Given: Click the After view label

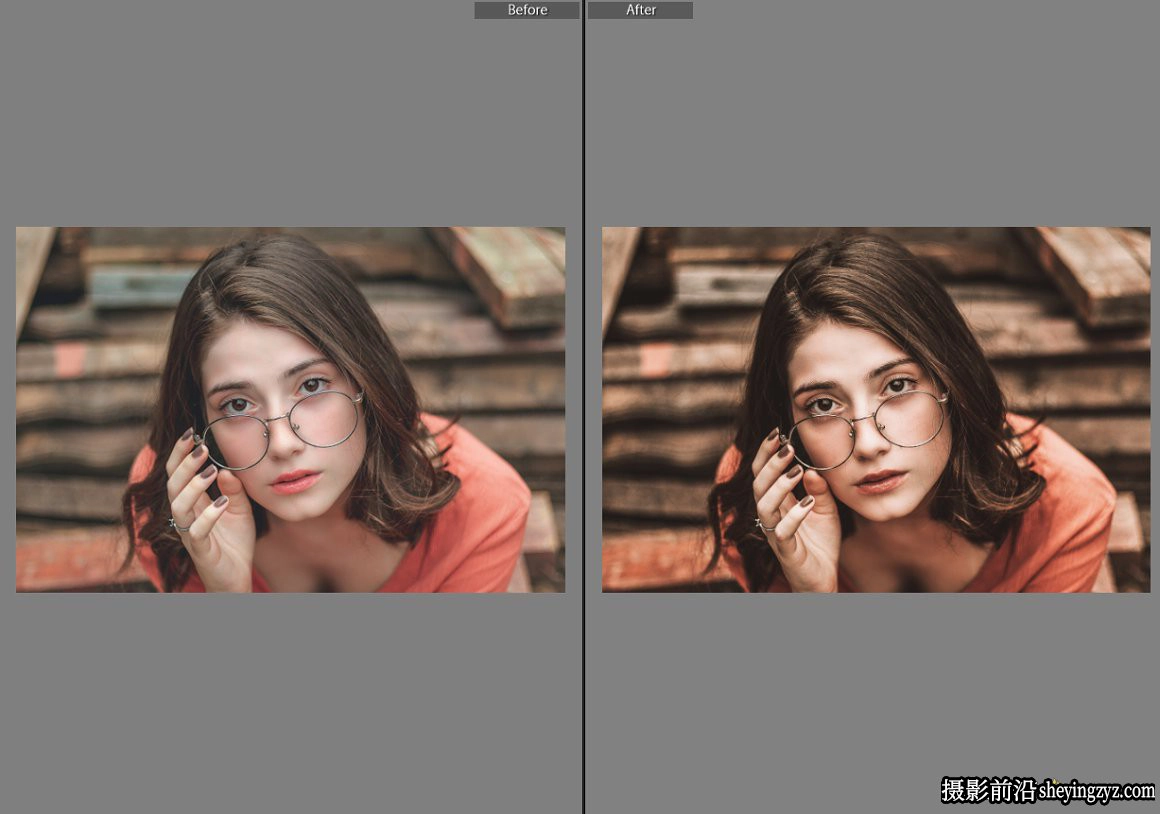Looking at the screenshot, I should (641, 10).
